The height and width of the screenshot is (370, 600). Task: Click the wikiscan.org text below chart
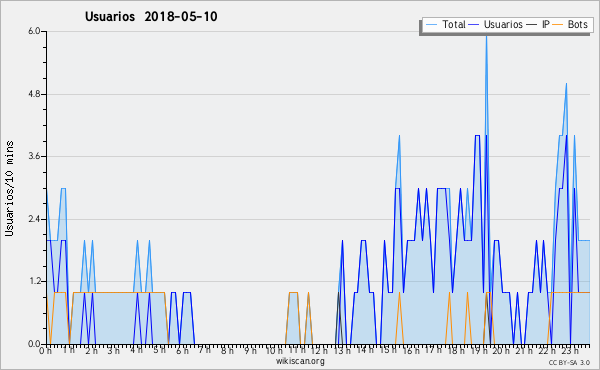(x=300, y=361)
